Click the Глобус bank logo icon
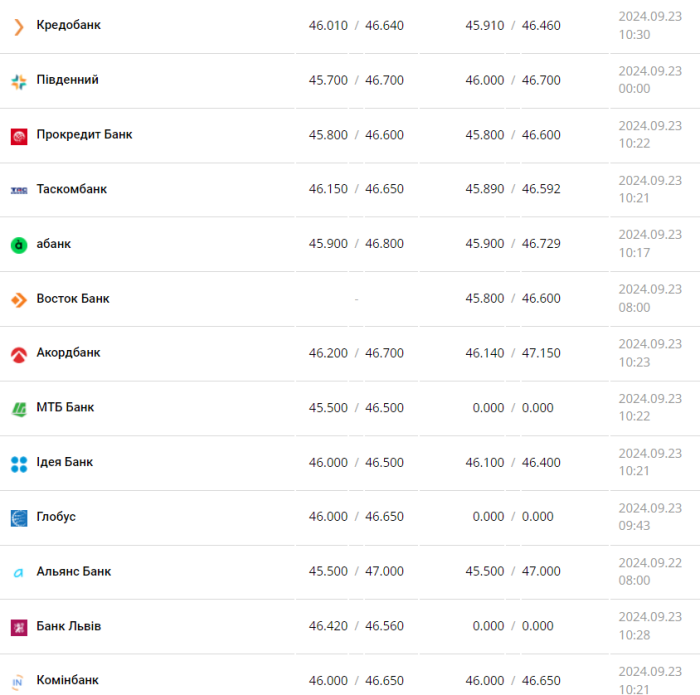The height and width of the screenshot is (695, 700). tap(18, 518)
